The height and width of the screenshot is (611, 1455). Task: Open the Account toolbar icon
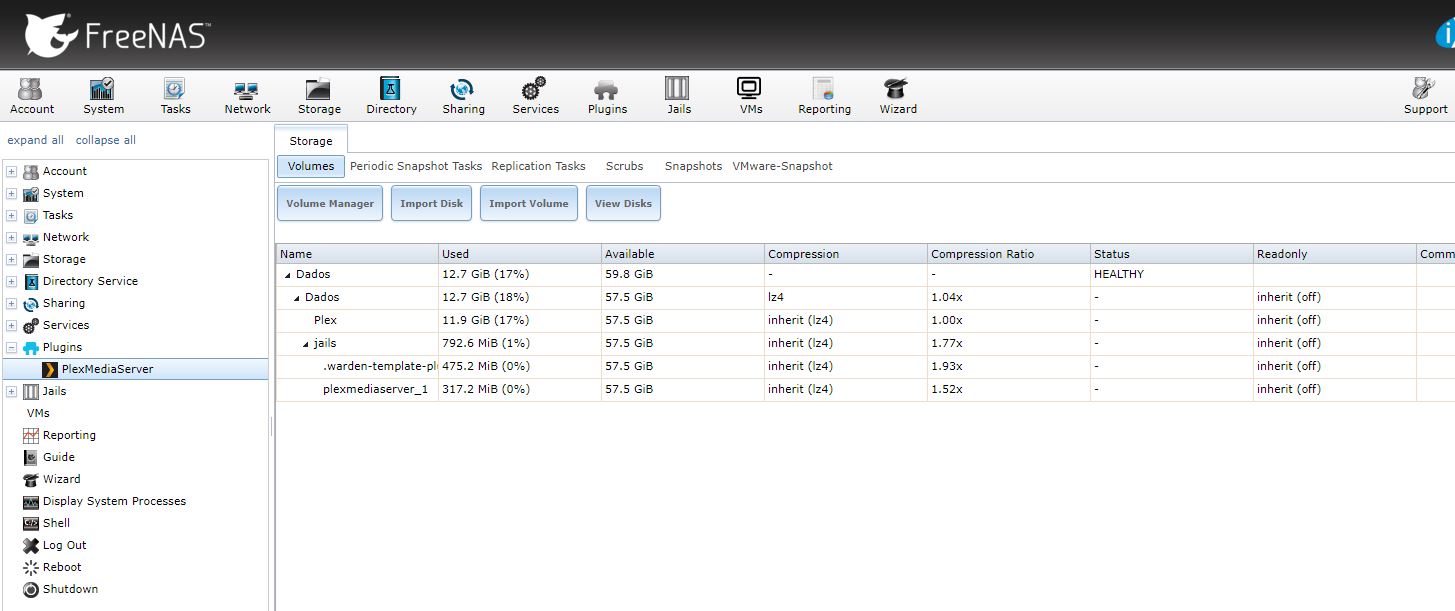(32, 96)
